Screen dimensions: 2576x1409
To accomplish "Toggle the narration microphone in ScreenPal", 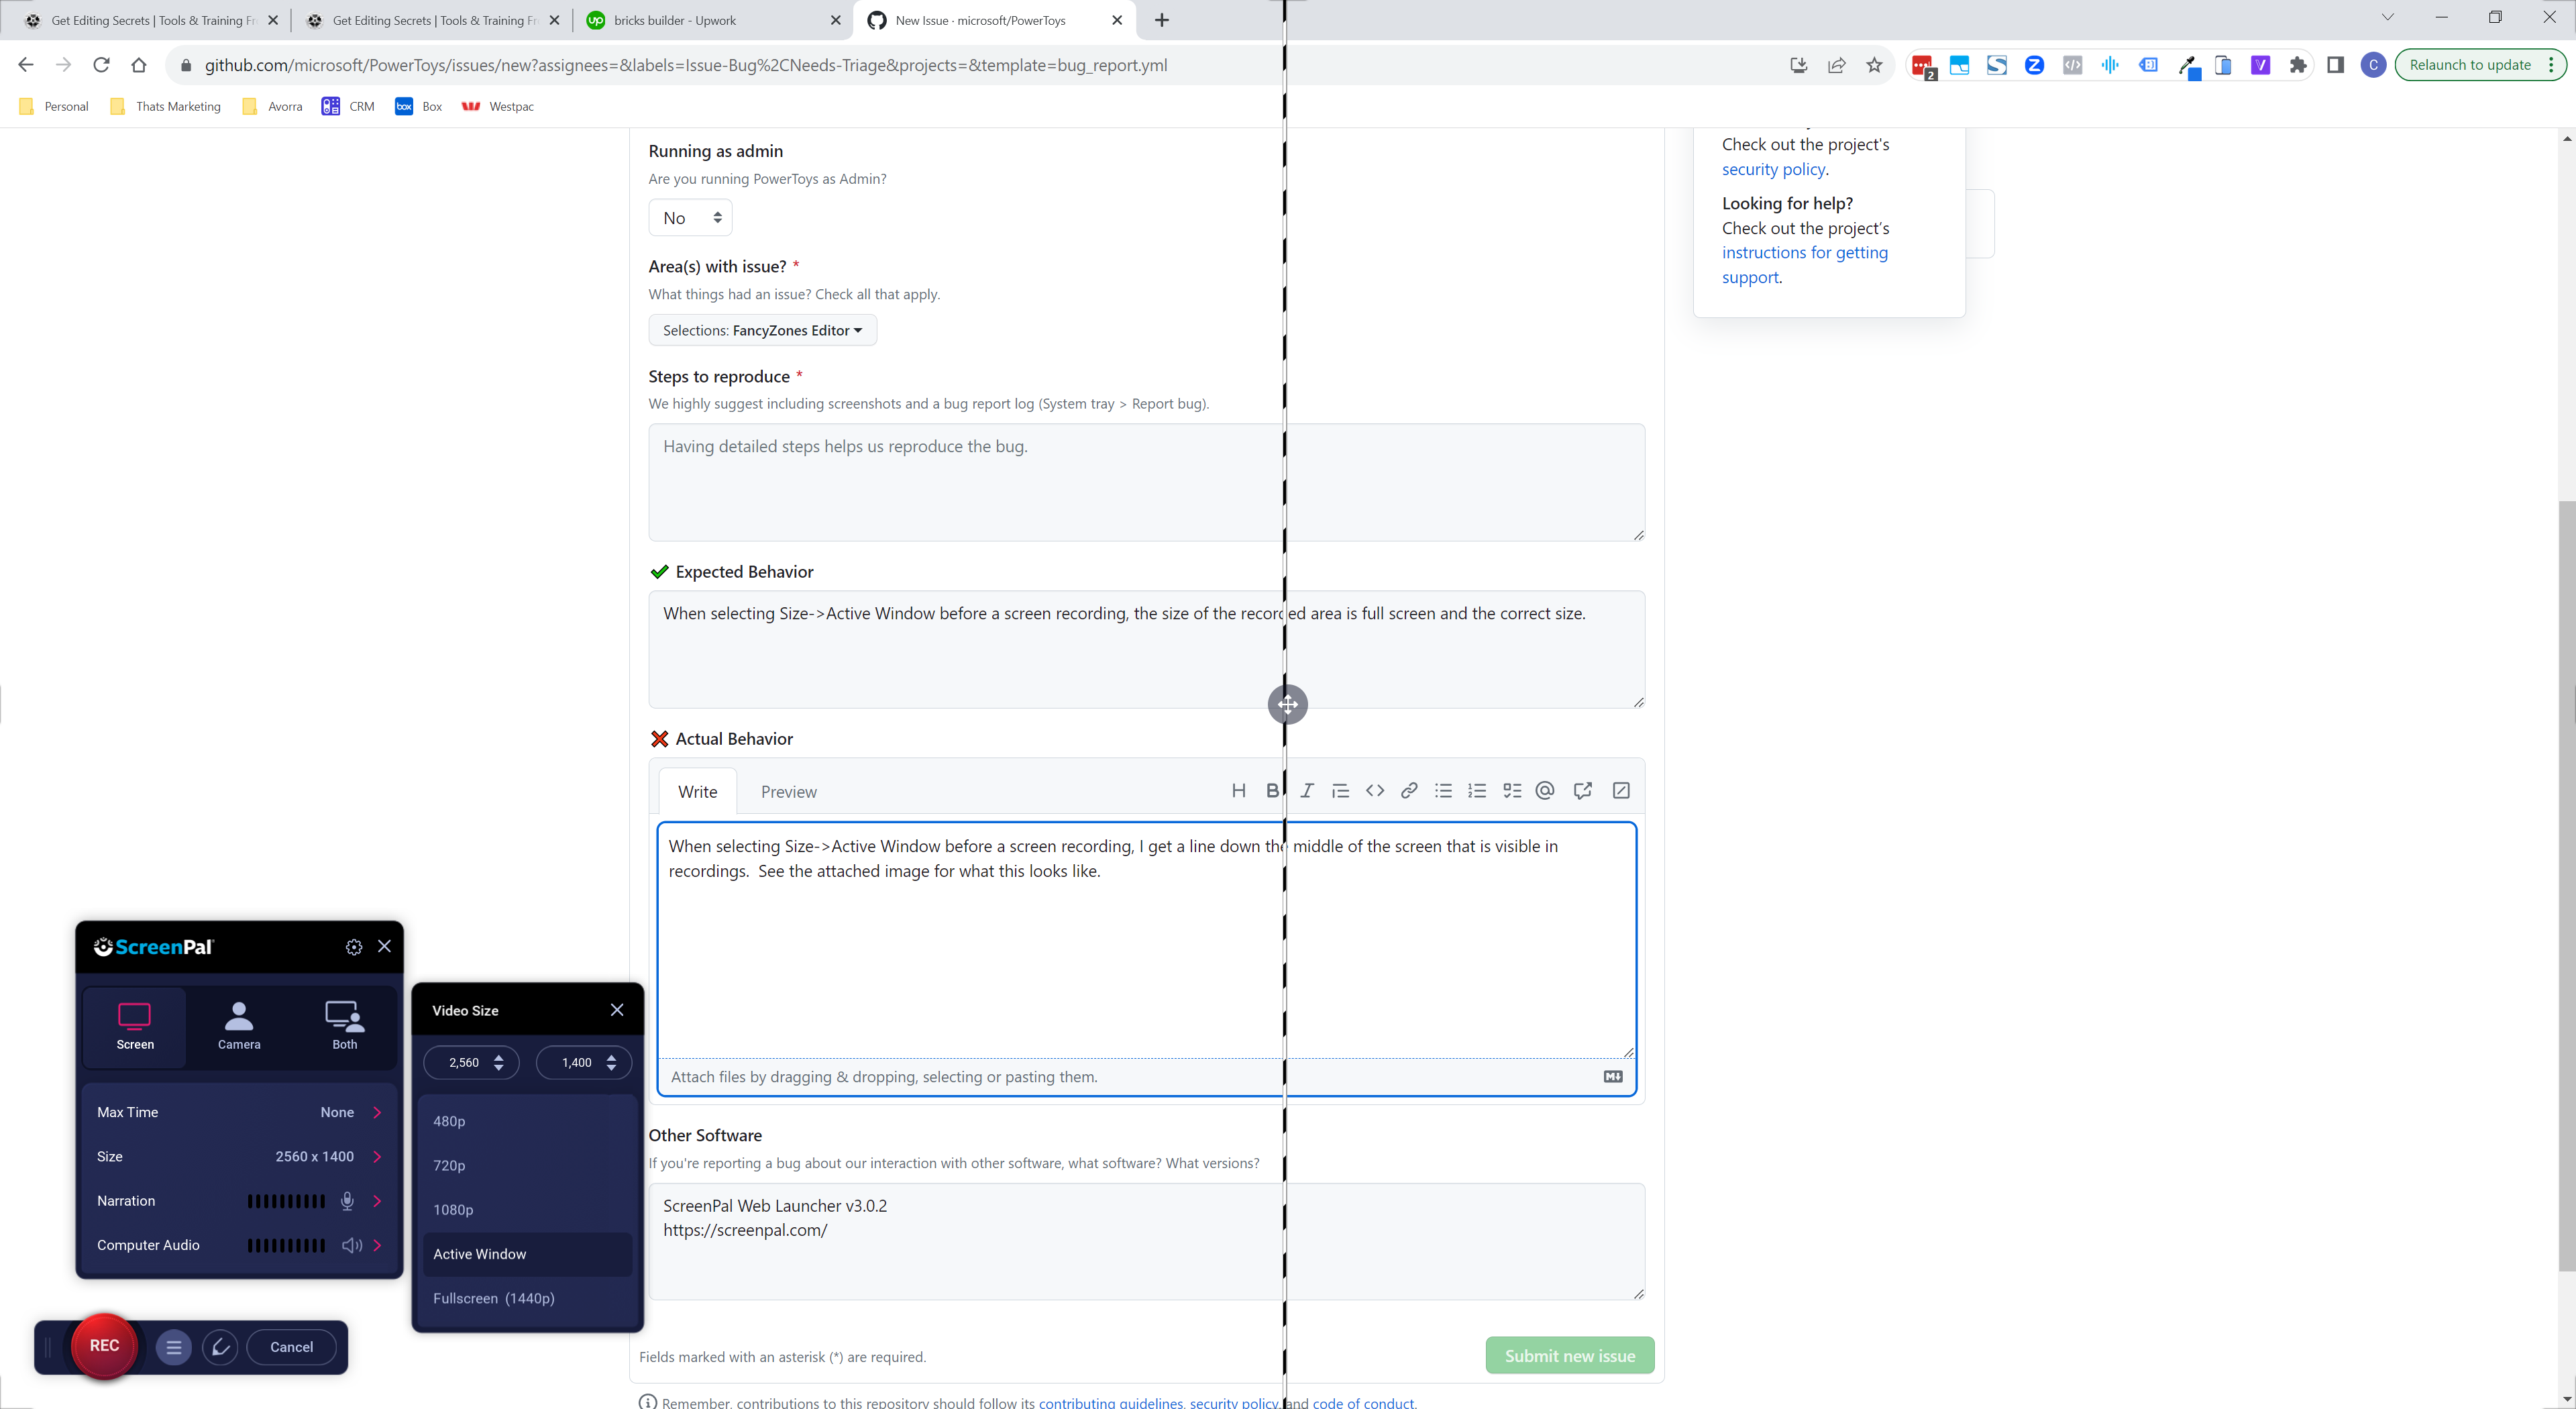I will 347,1201.
